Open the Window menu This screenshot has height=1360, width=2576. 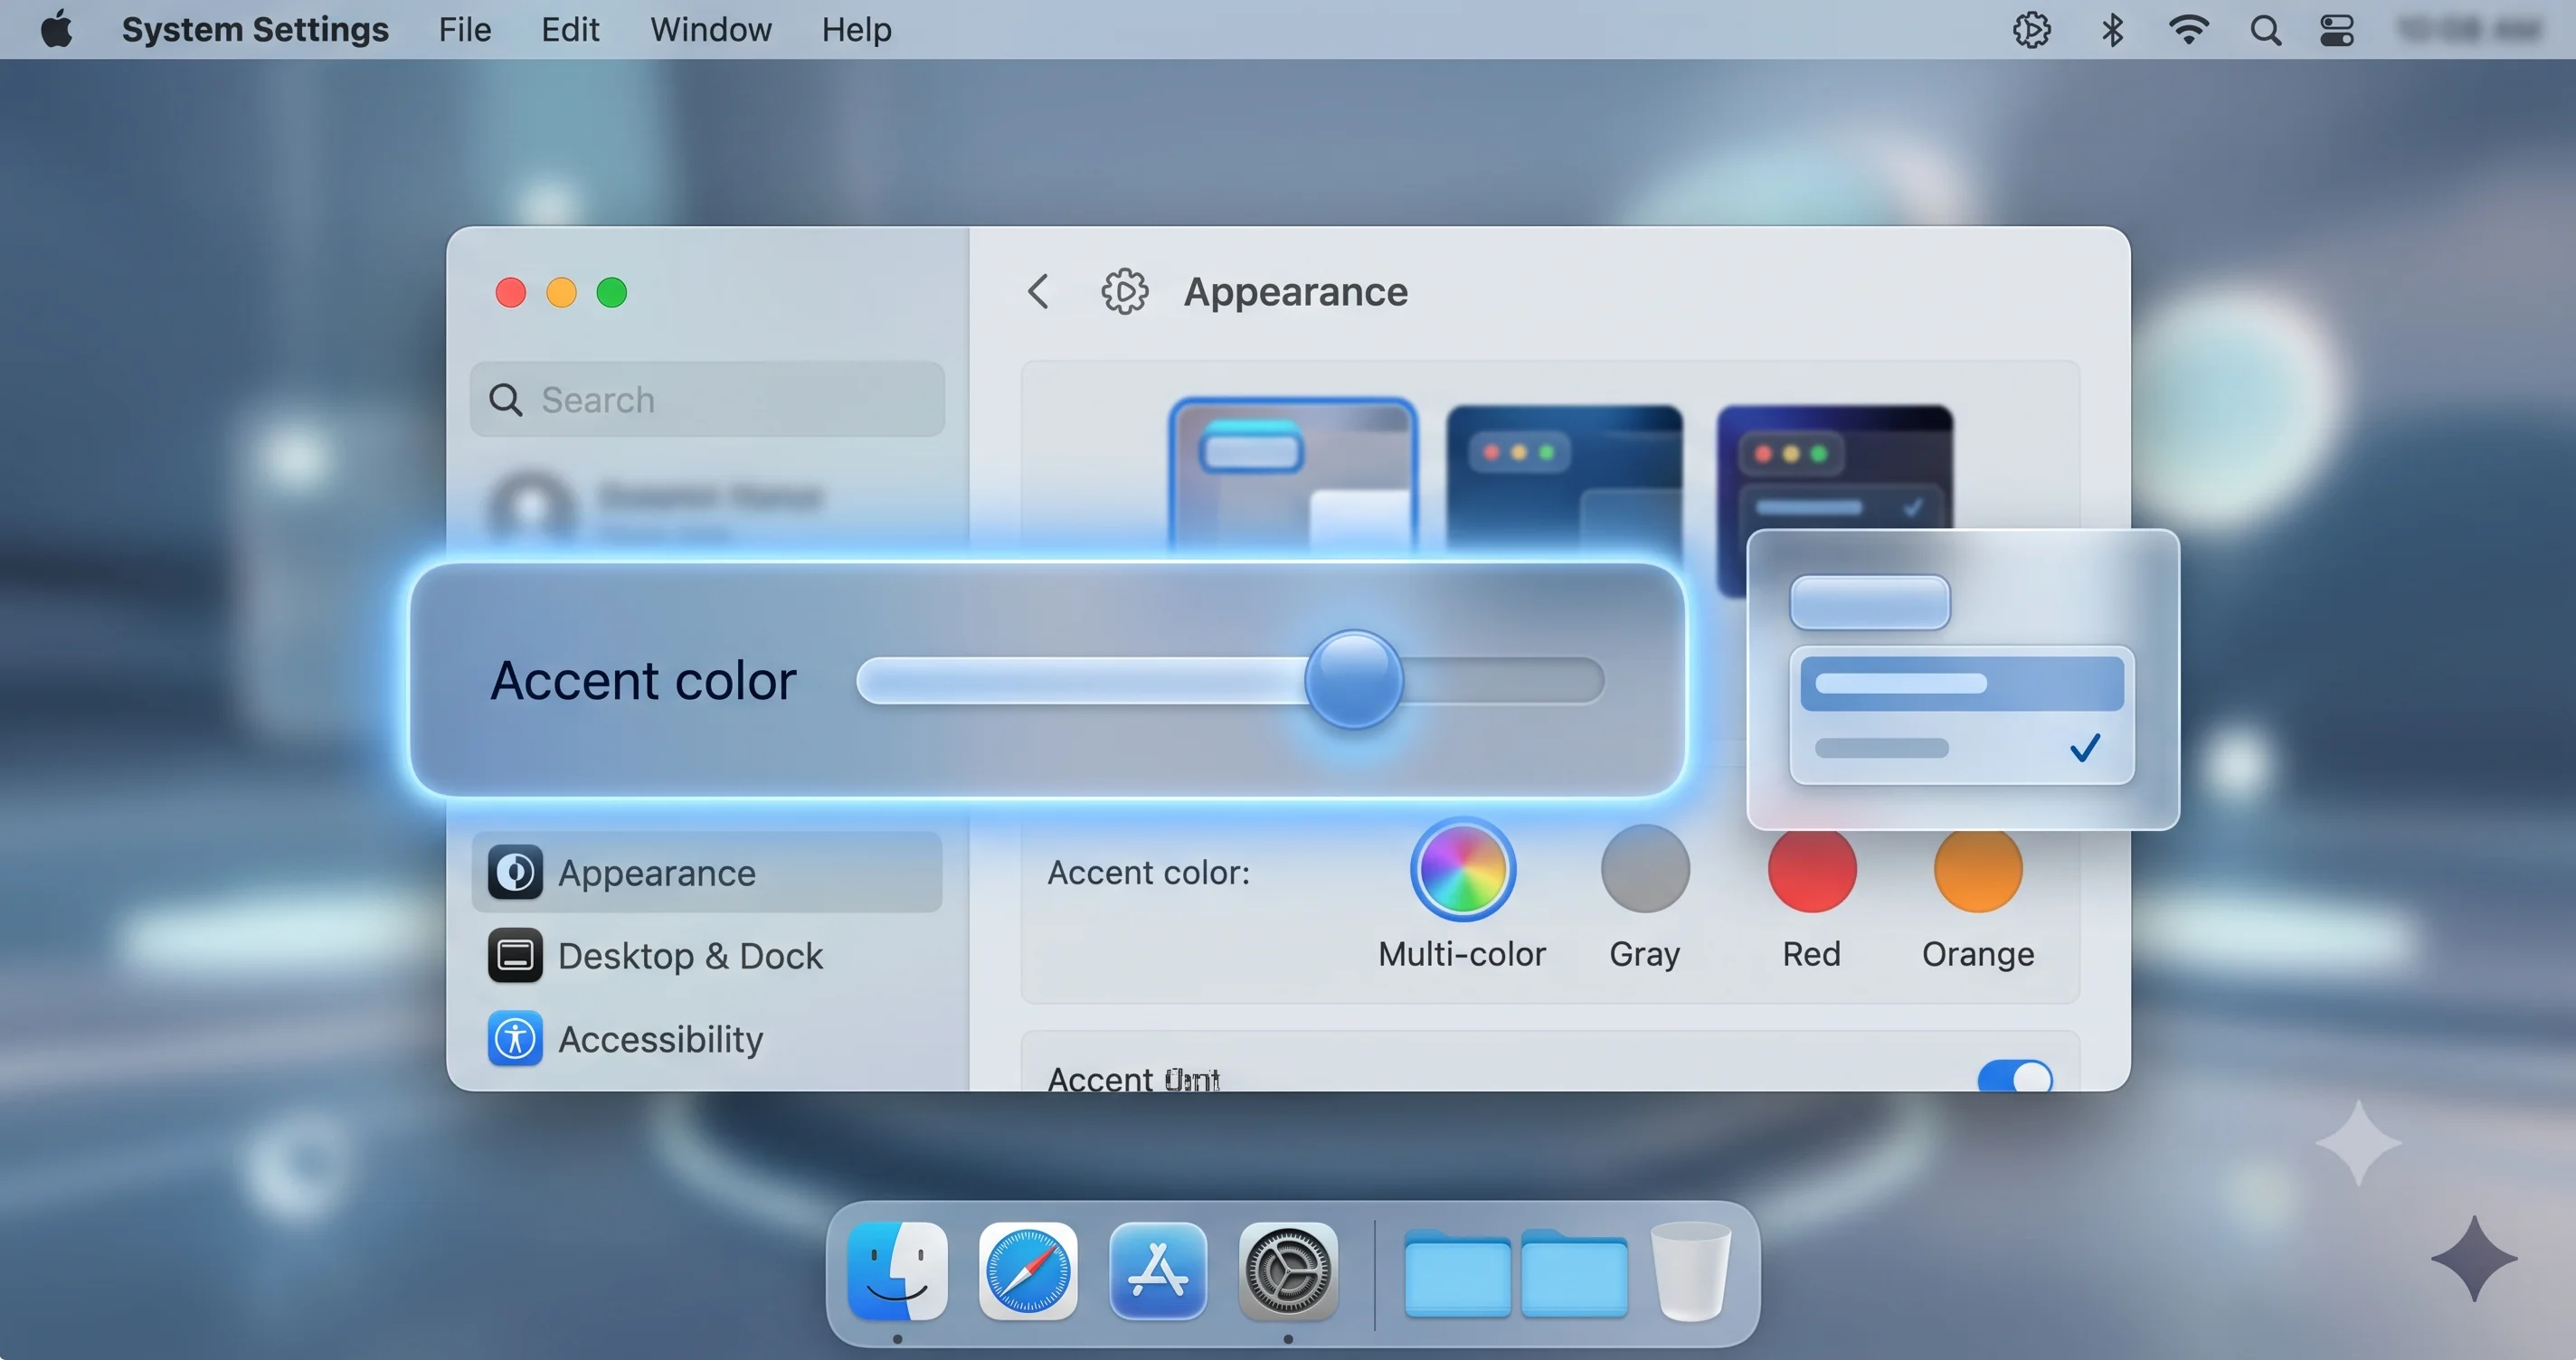tap(711, 29)
